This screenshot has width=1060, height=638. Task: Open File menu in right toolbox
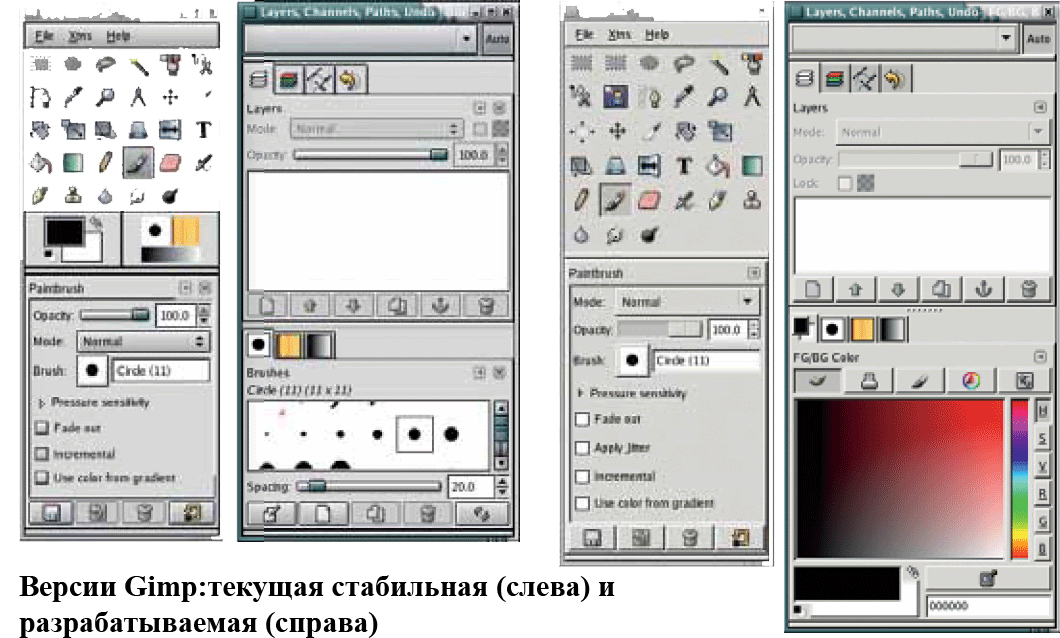tap(583, 34)
